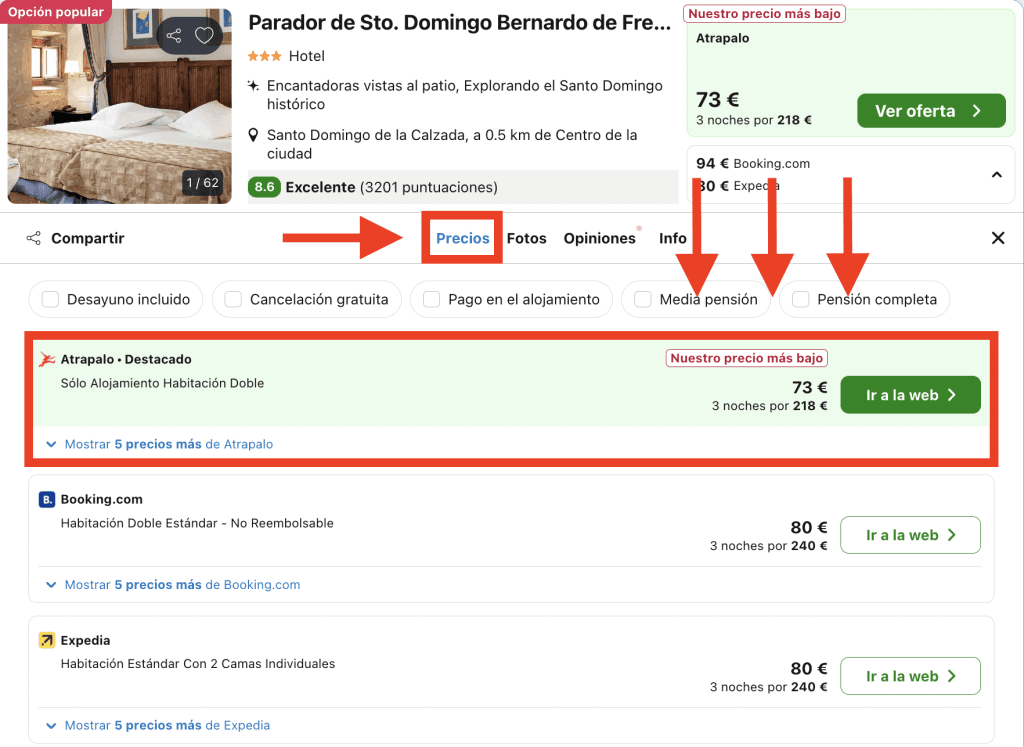Screen dimensions: 1024x747
Task: Expand 5 more Expedia prices
Action: [x=158, y=725]
